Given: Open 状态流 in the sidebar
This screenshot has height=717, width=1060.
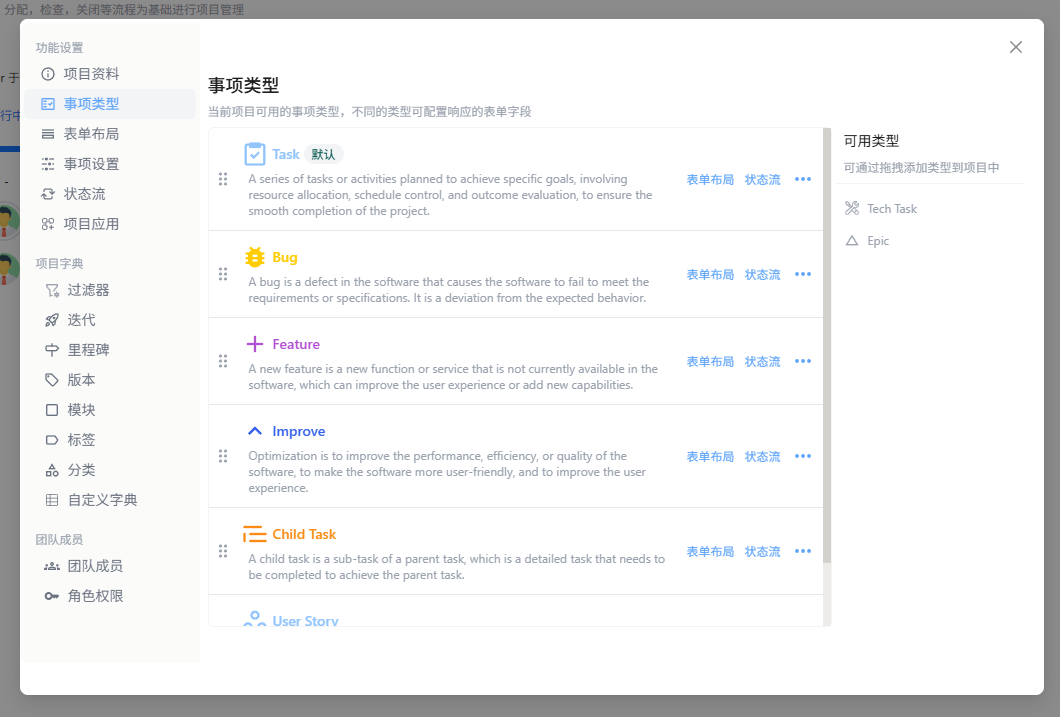Looking at the screenshot, I should pos(110,194).
